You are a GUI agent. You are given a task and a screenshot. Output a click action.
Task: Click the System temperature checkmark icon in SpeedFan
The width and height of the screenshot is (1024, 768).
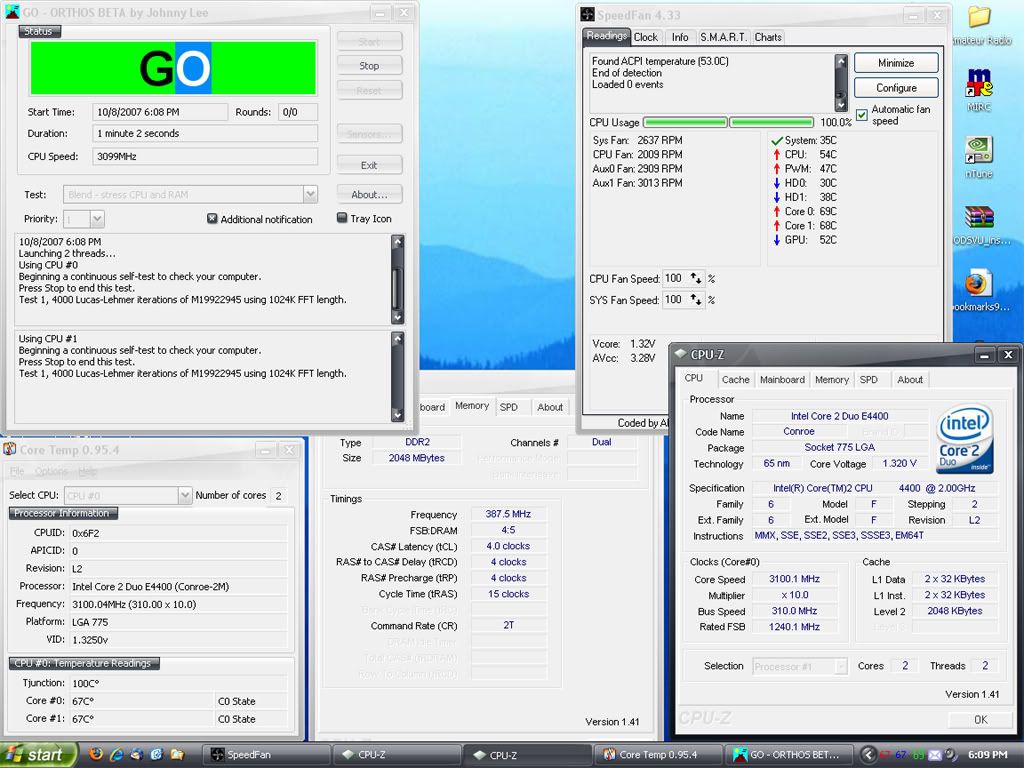(x=776, y=140)
